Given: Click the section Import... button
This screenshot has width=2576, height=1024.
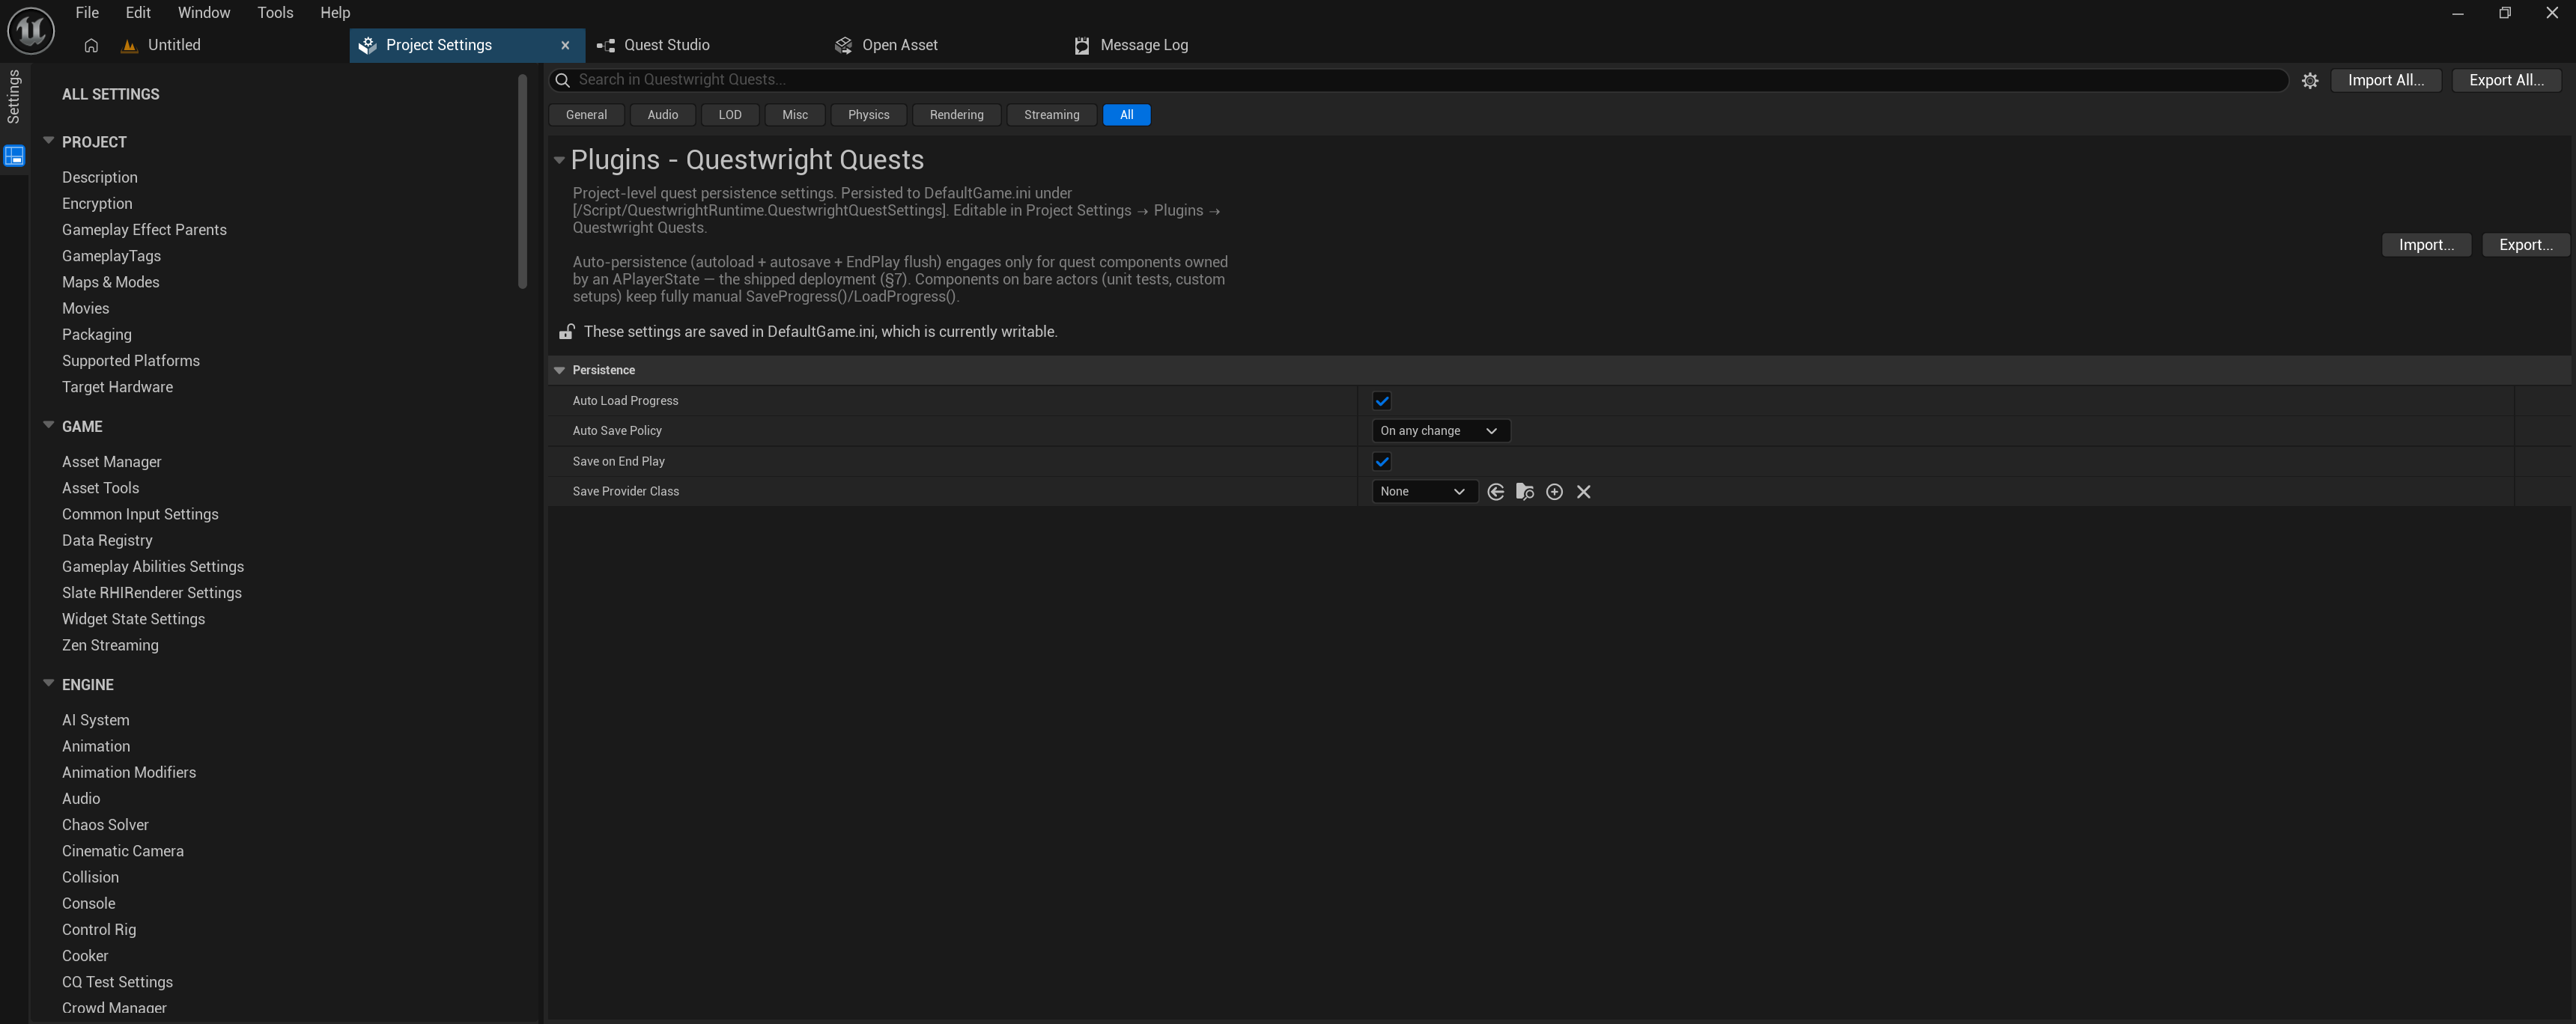Looking at the screenshot, I should click(2426, 245).
